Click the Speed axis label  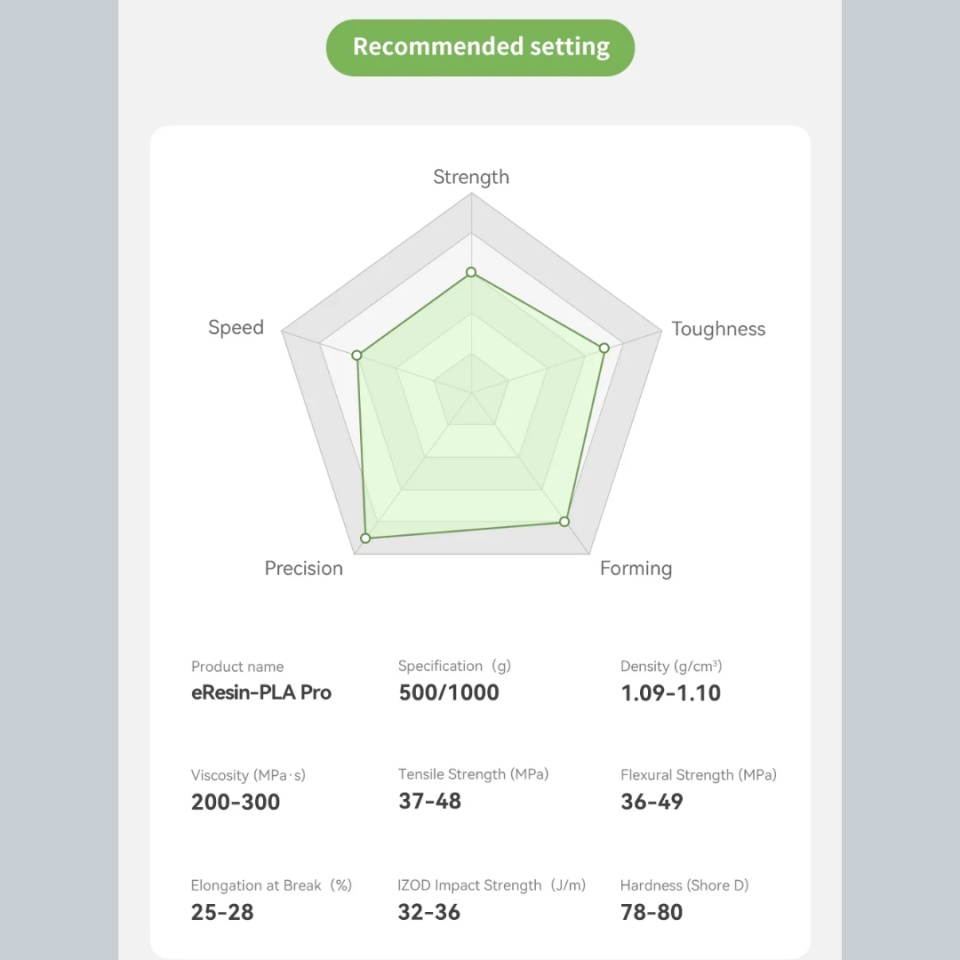click(236, 328)
